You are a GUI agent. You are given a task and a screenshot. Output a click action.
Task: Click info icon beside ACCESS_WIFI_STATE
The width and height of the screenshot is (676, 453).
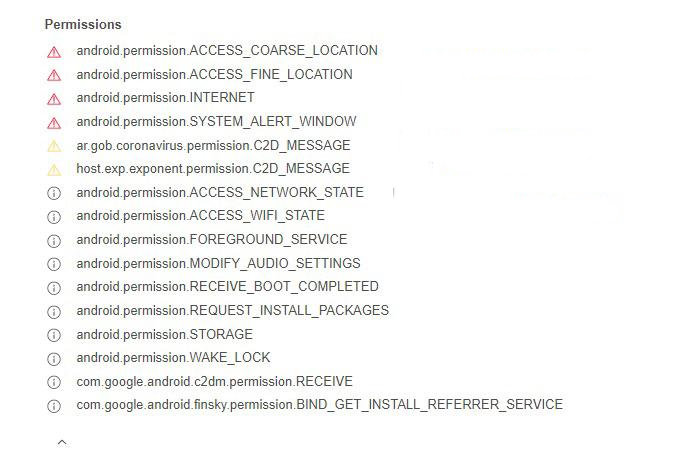[x=54, y=217]
